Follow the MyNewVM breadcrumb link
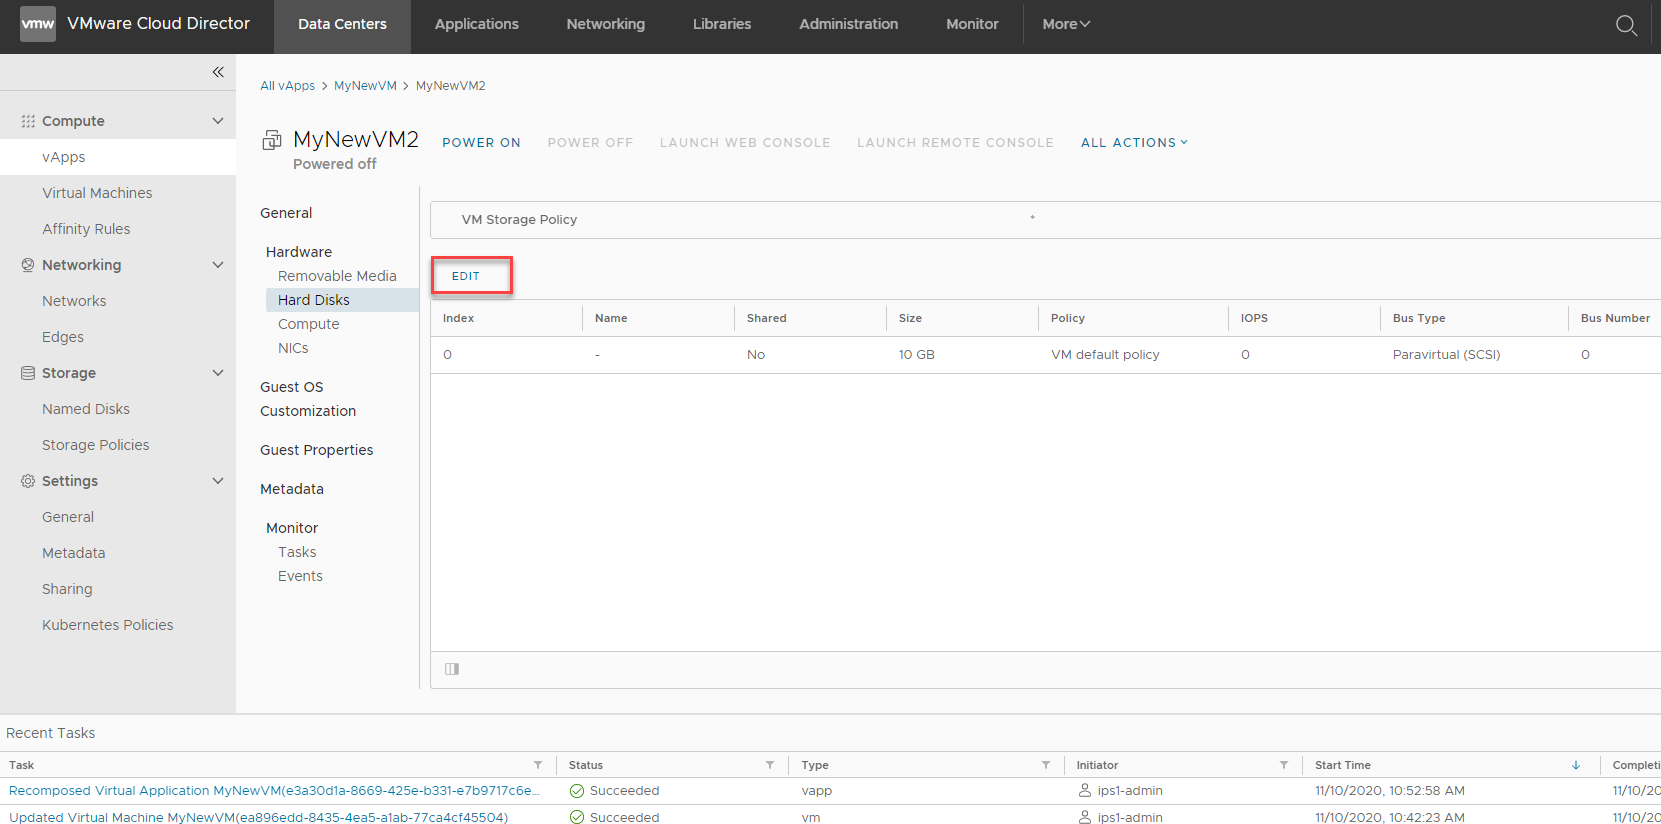Viewport: 1661px width, 824px height. 365,86
